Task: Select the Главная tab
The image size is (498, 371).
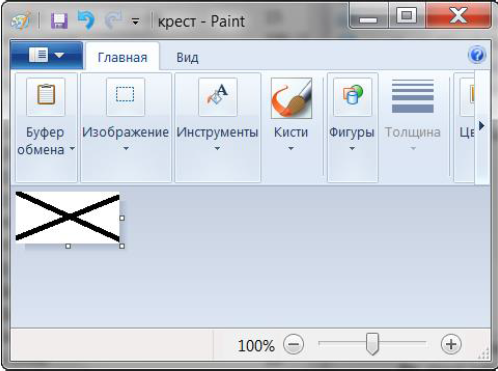Action: 122,57
